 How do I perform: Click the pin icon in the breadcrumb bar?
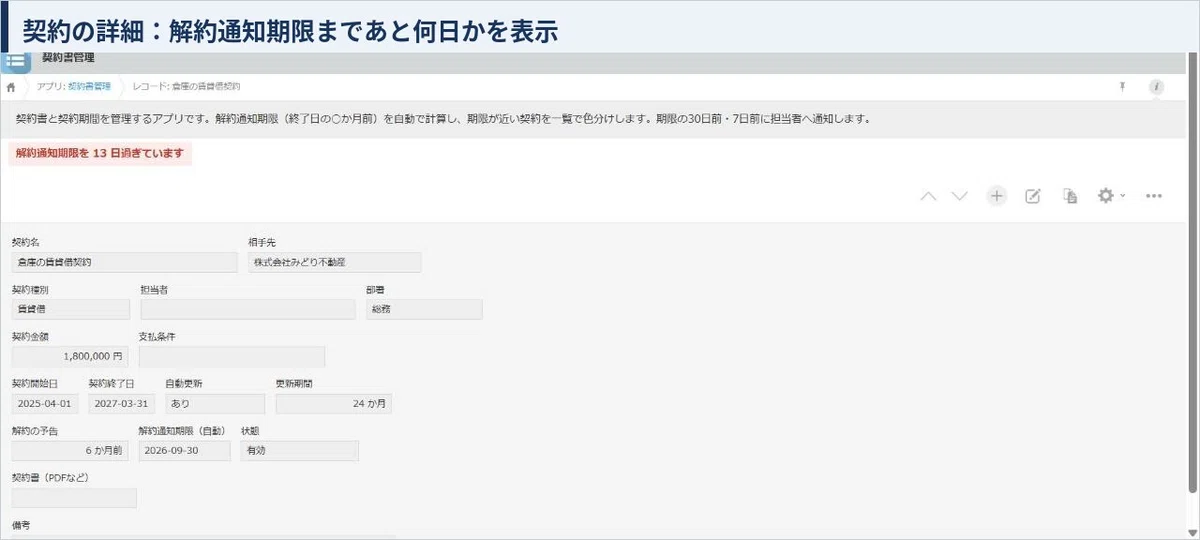[1122, 87]
